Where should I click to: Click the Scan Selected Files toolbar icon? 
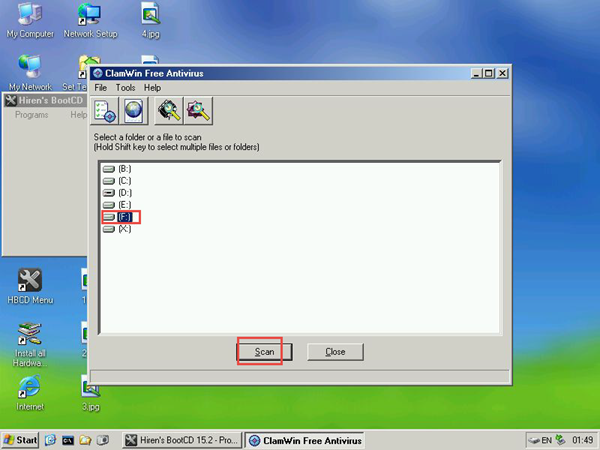tap(198, 111)
